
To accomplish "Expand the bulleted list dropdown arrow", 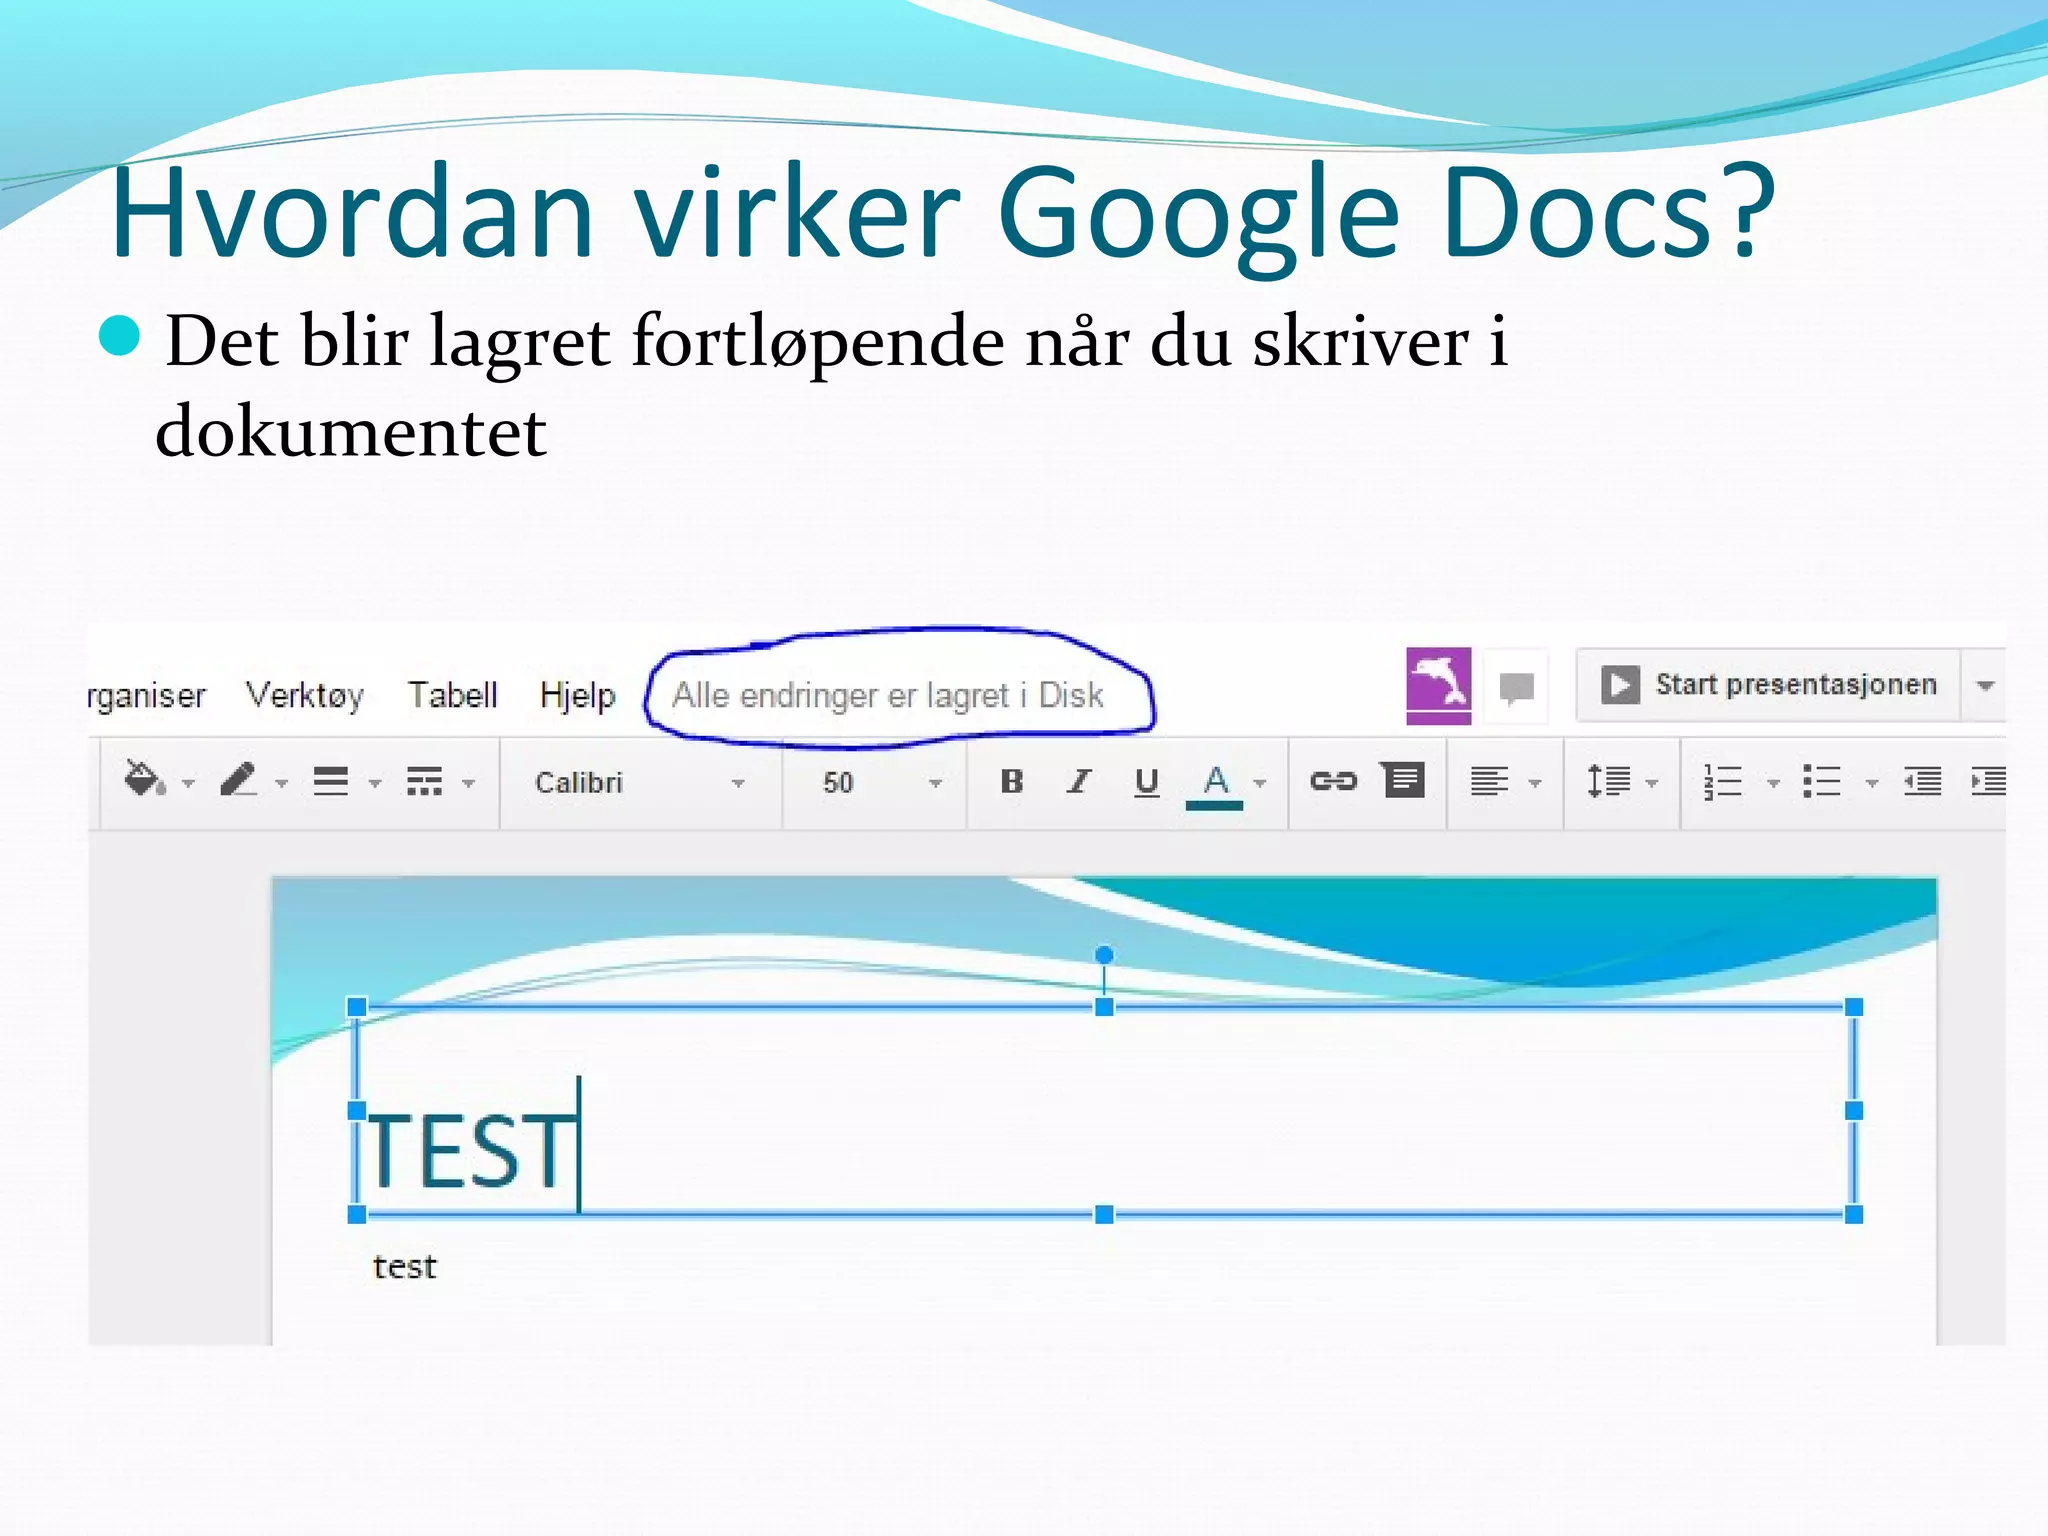I will (1872, 784).
